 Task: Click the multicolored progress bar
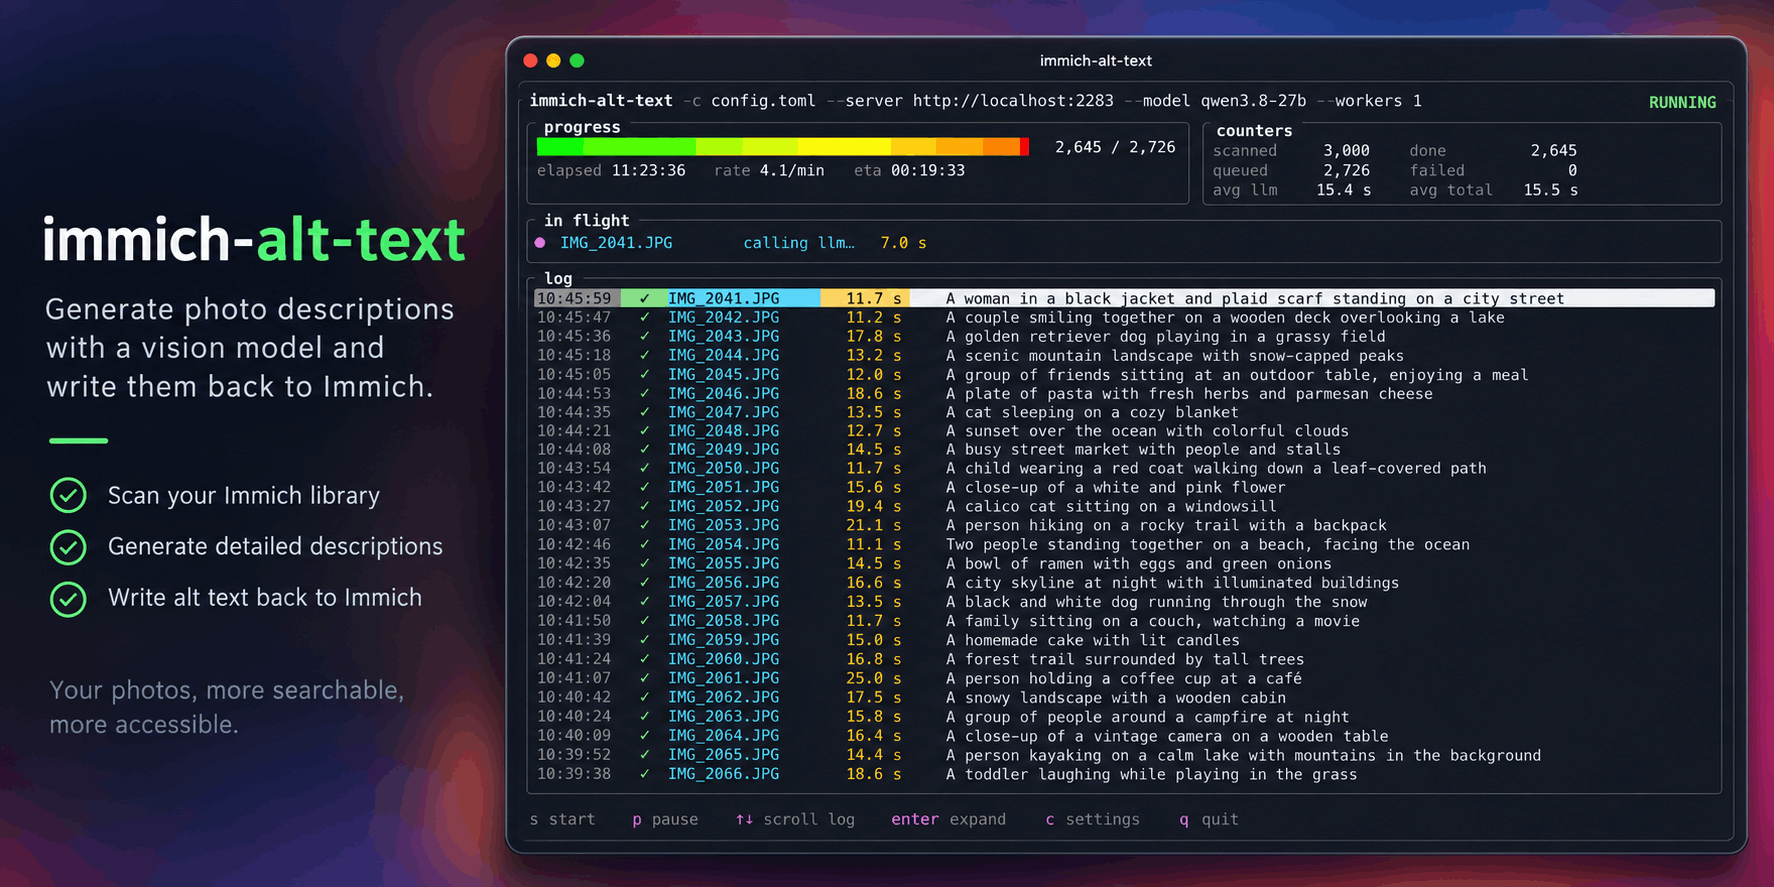click(783, 147)
